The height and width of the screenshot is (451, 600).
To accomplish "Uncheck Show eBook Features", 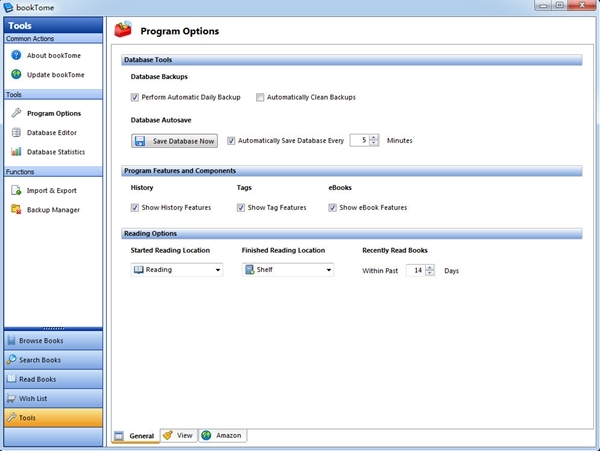I will click(x=333, y=207).
